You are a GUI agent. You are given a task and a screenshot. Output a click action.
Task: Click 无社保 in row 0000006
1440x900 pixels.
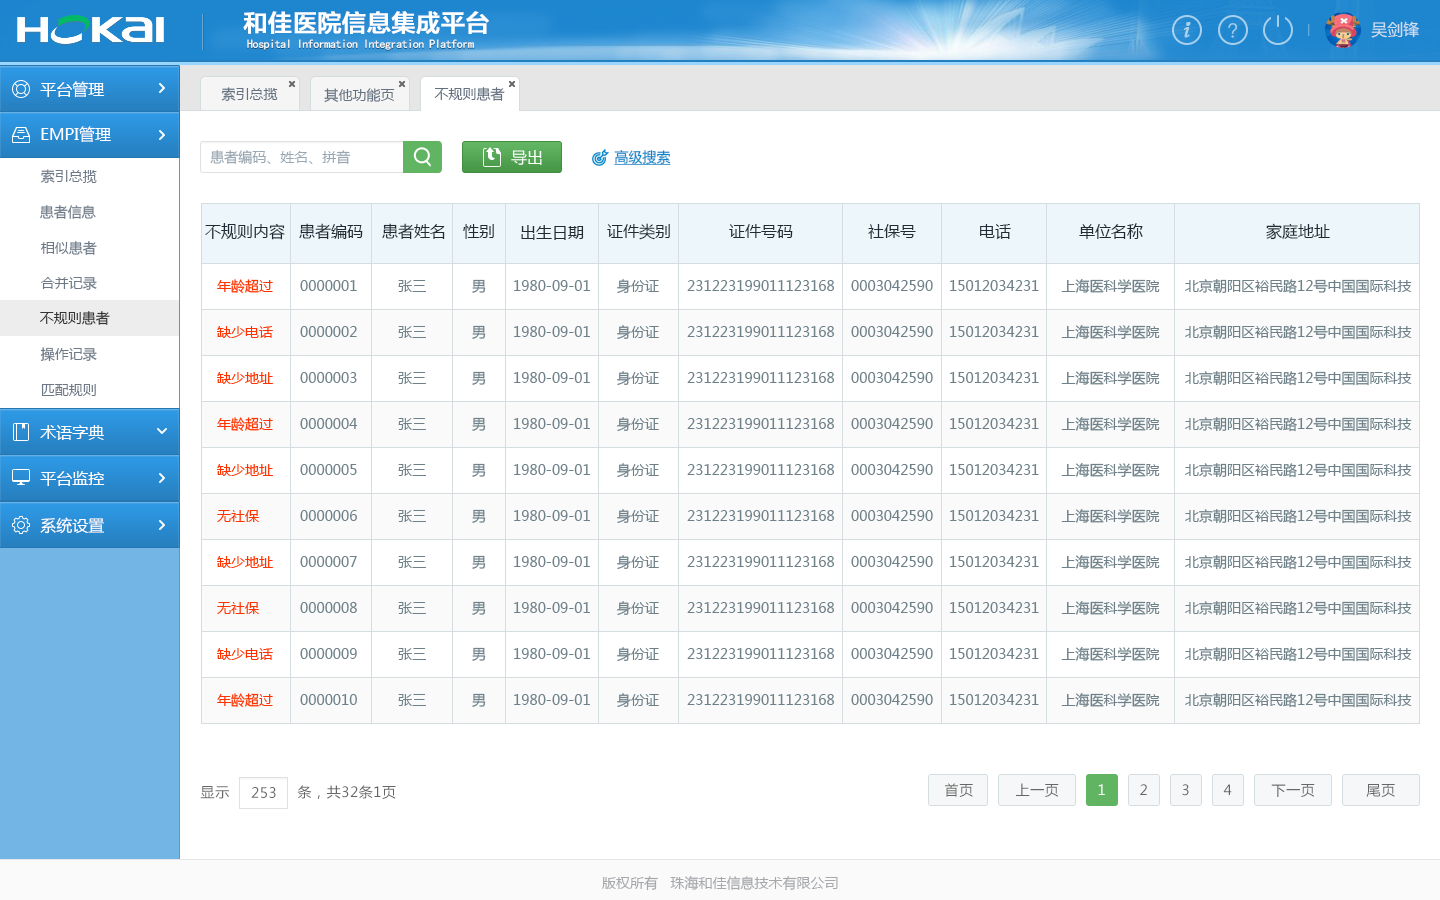pos(238,516)
